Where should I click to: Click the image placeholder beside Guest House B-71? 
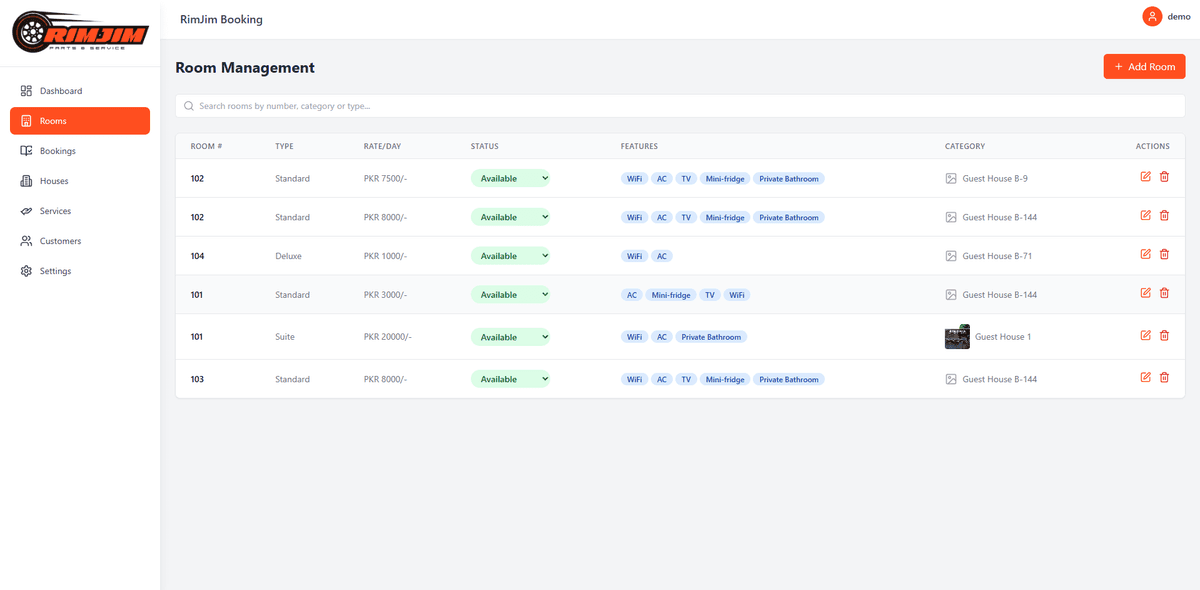(950, 256)
